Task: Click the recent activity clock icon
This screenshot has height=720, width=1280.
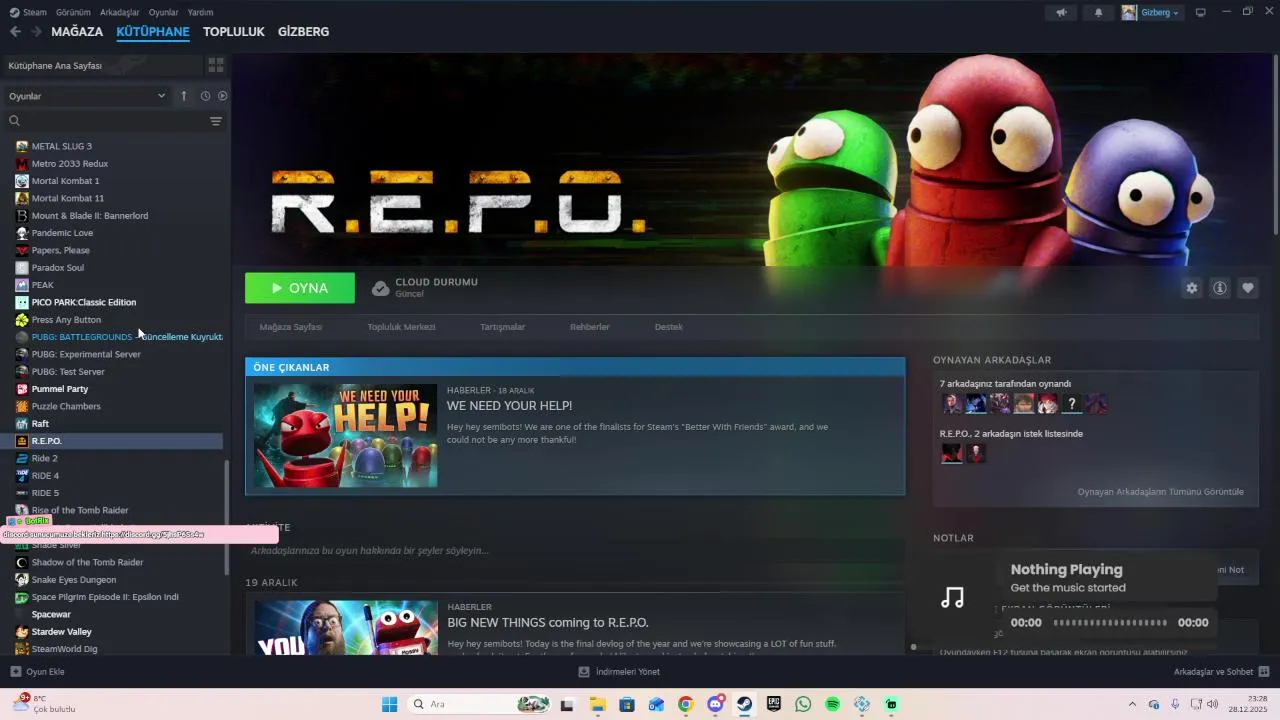Action: click(205, 96)
